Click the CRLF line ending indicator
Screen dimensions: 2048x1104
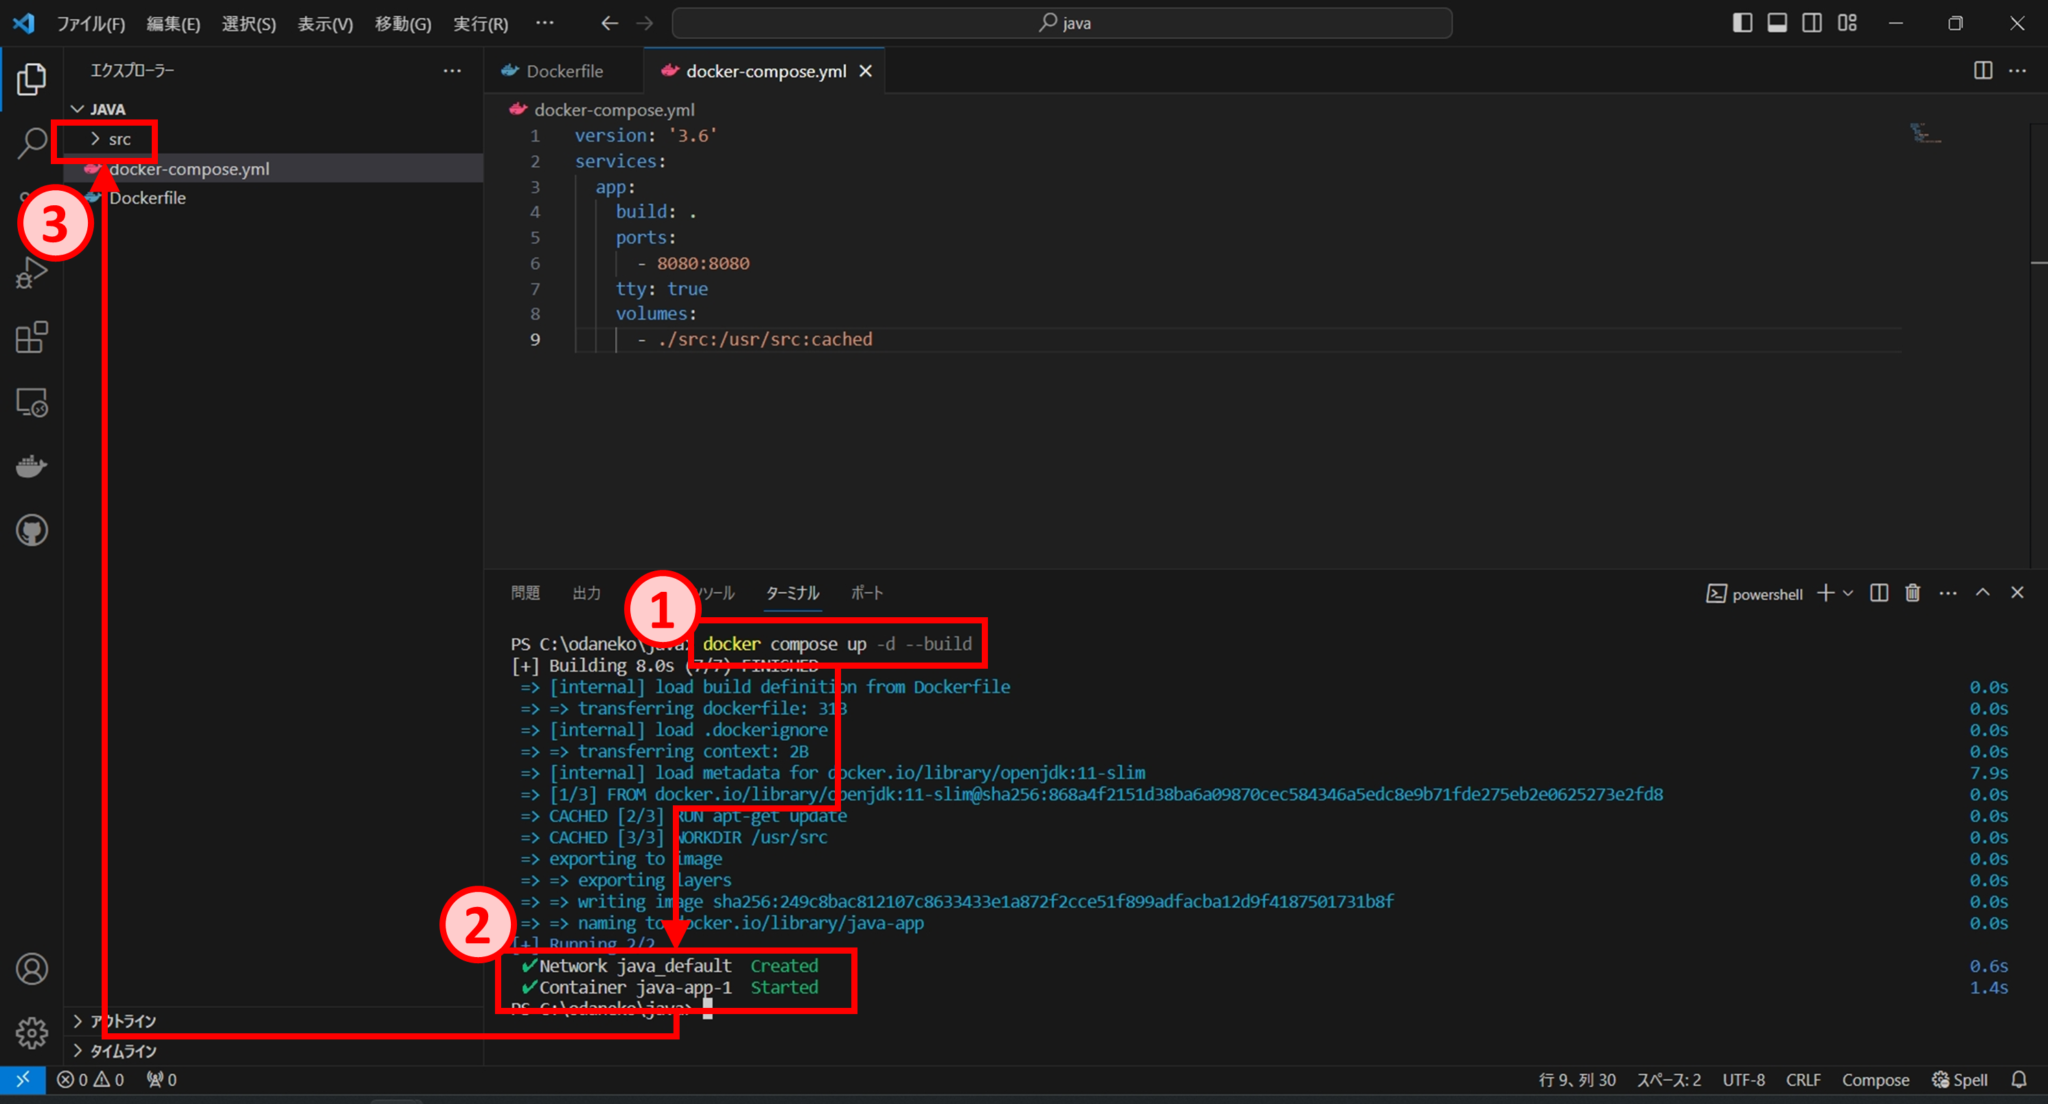(x=1803, y=1080)
